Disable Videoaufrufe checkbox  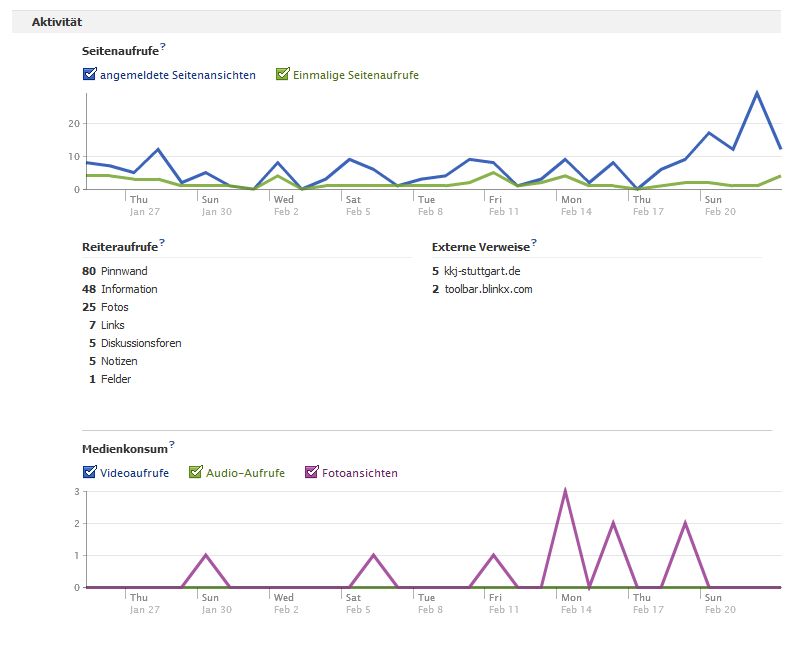pos(90,472)
